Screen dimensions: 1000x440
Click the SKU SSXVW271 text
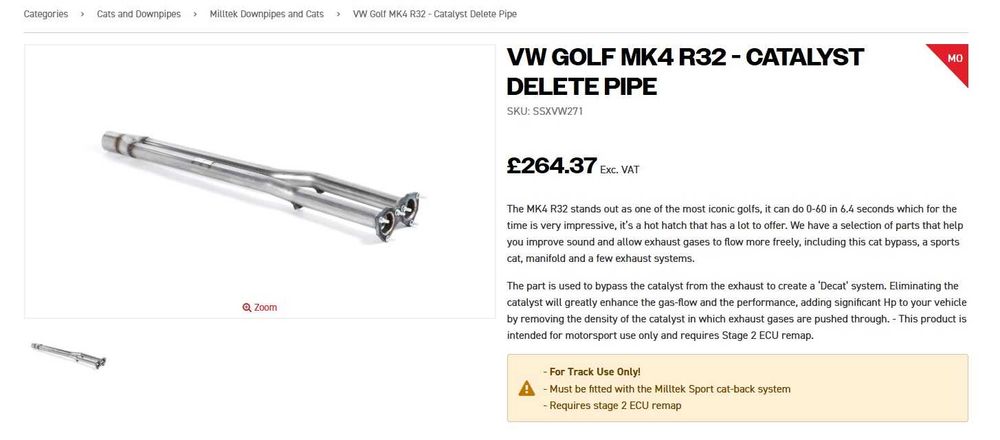[545, 111]
